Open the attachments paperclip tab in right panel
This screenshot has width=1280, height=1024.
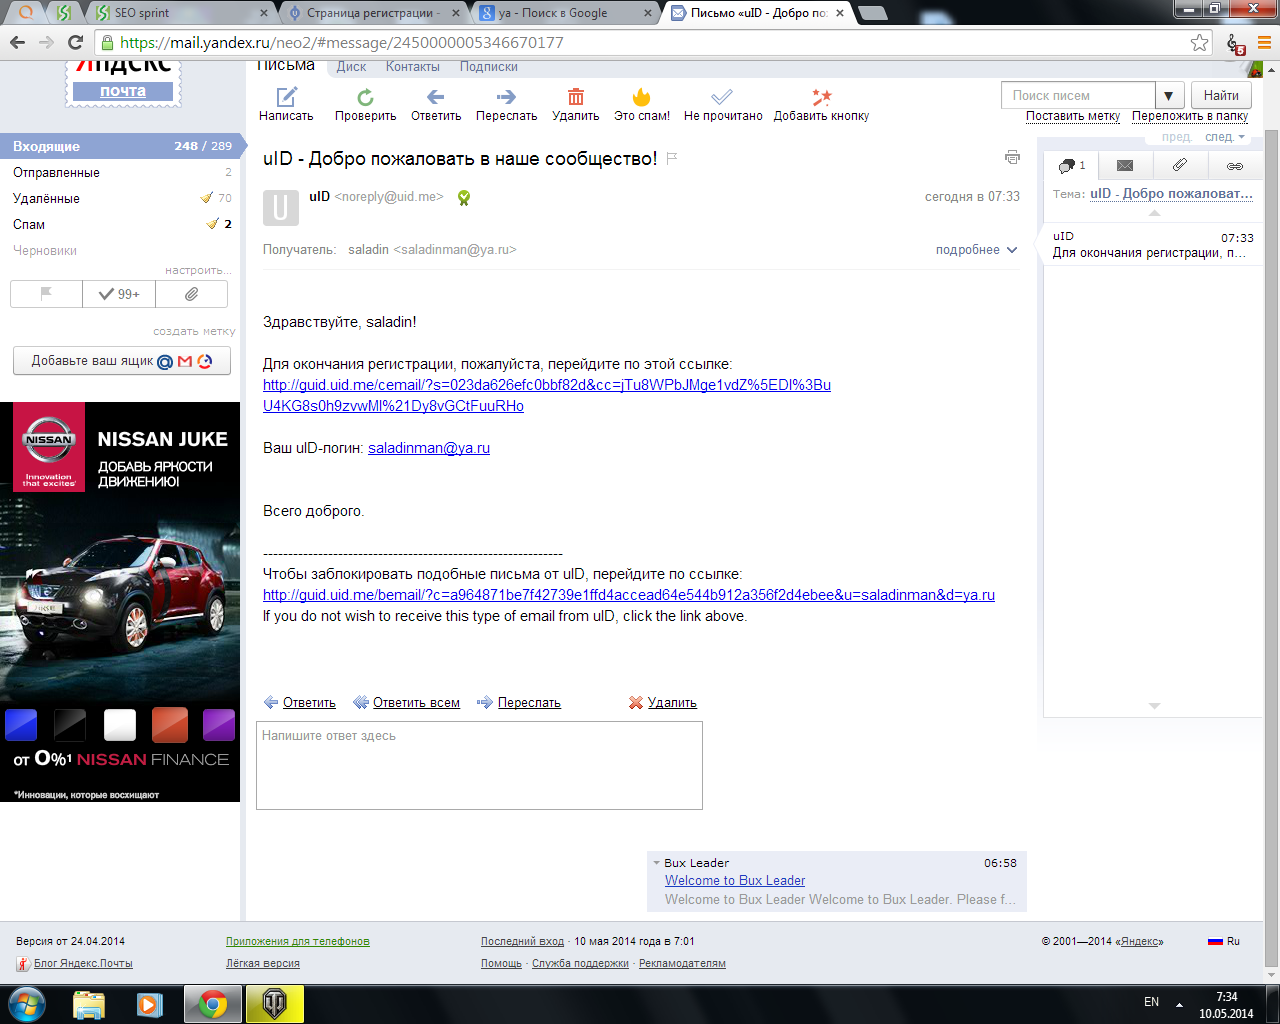tap(1180, 165)
